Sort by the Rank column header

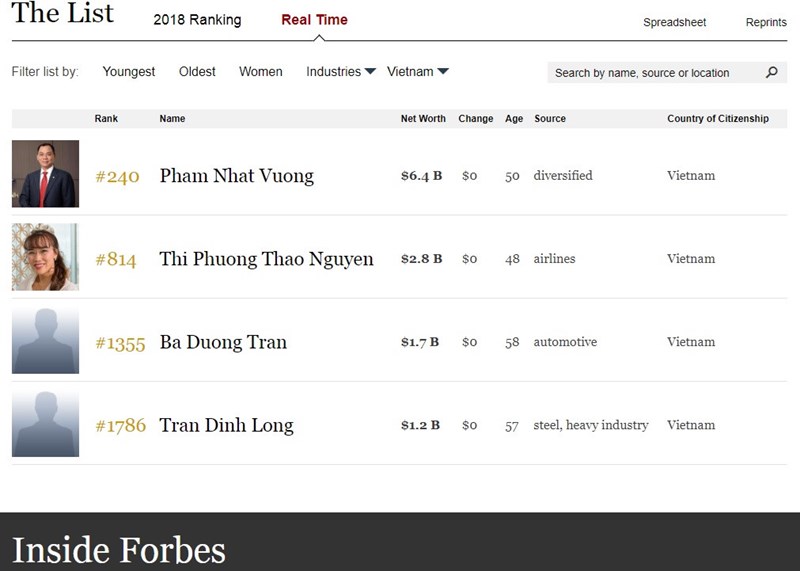click(106, 118)
